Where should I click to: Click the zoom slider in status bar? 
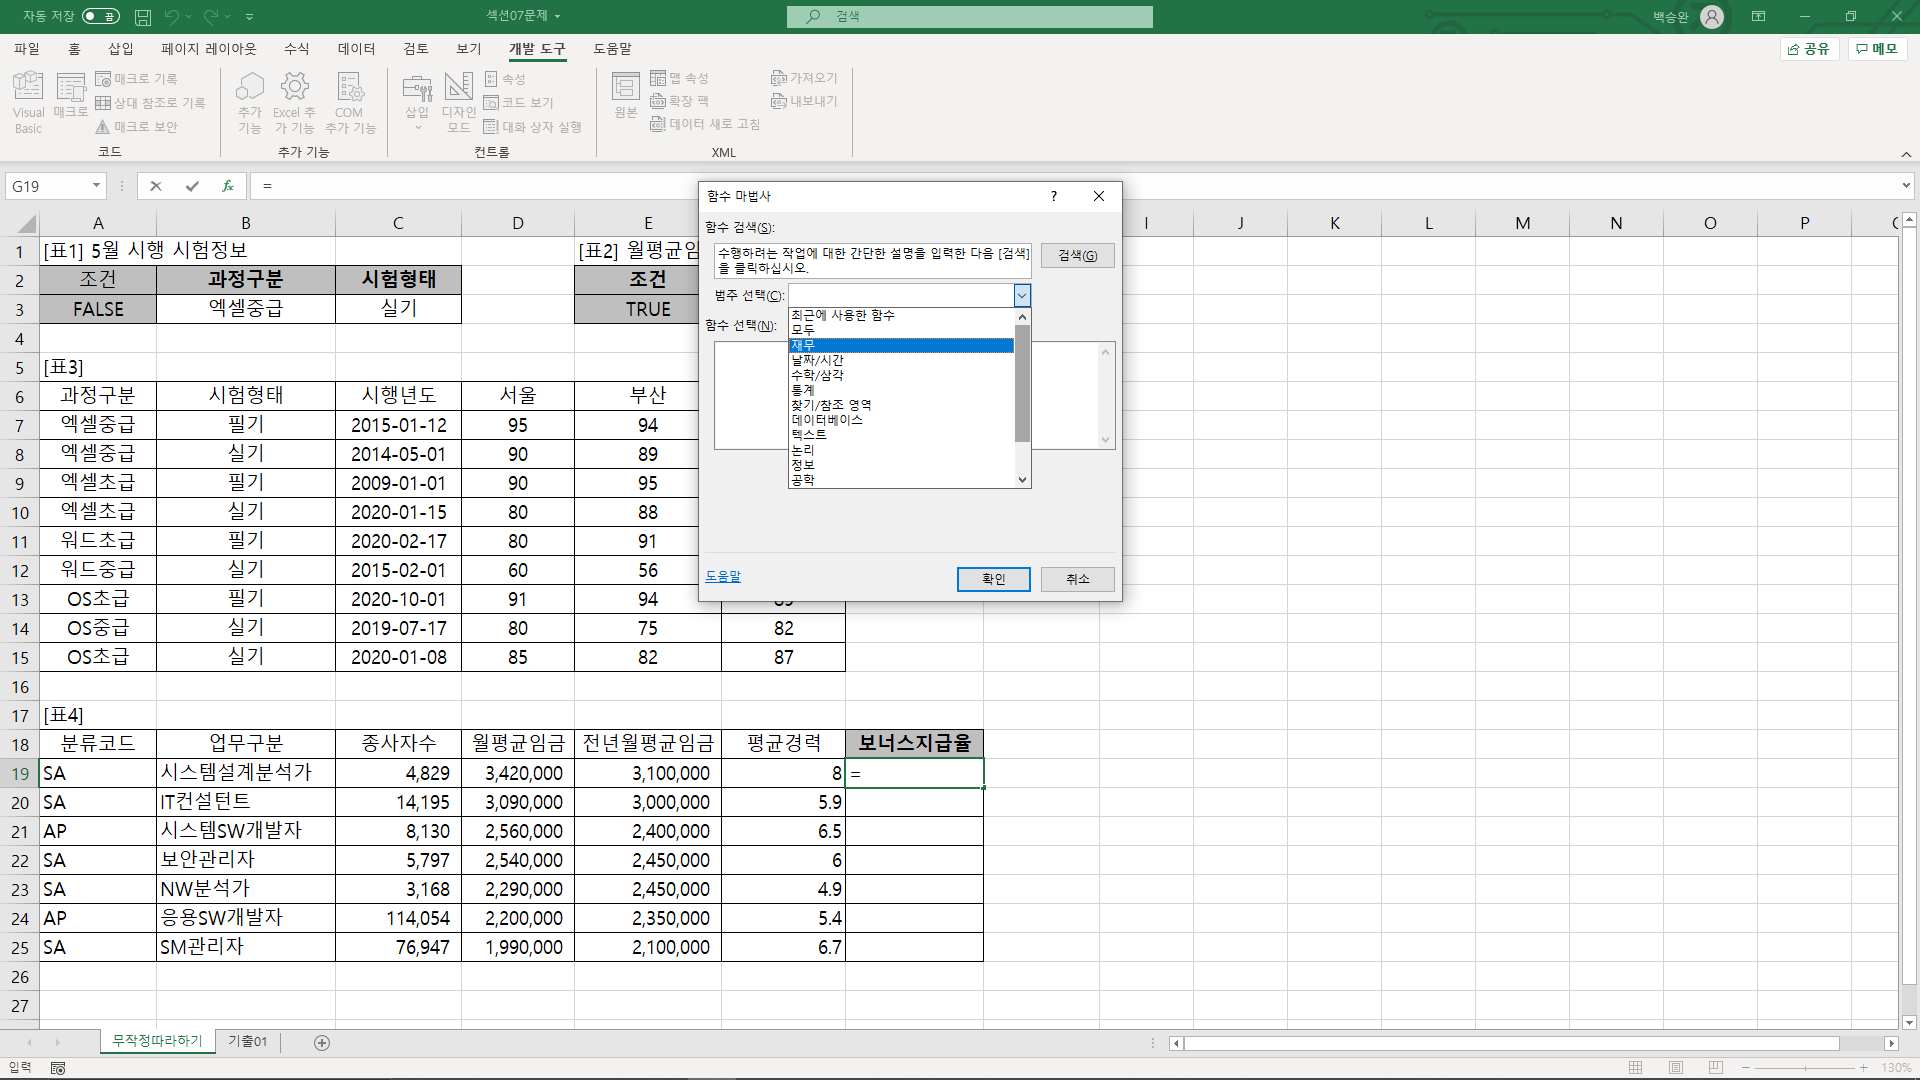1805,1068
